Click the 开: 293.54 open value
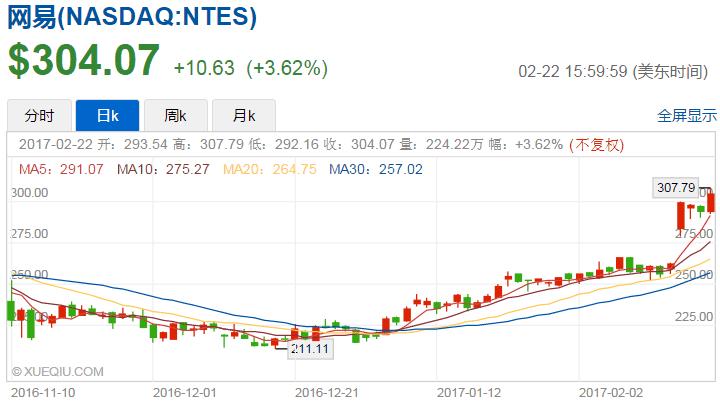 (x=132, y=145)
